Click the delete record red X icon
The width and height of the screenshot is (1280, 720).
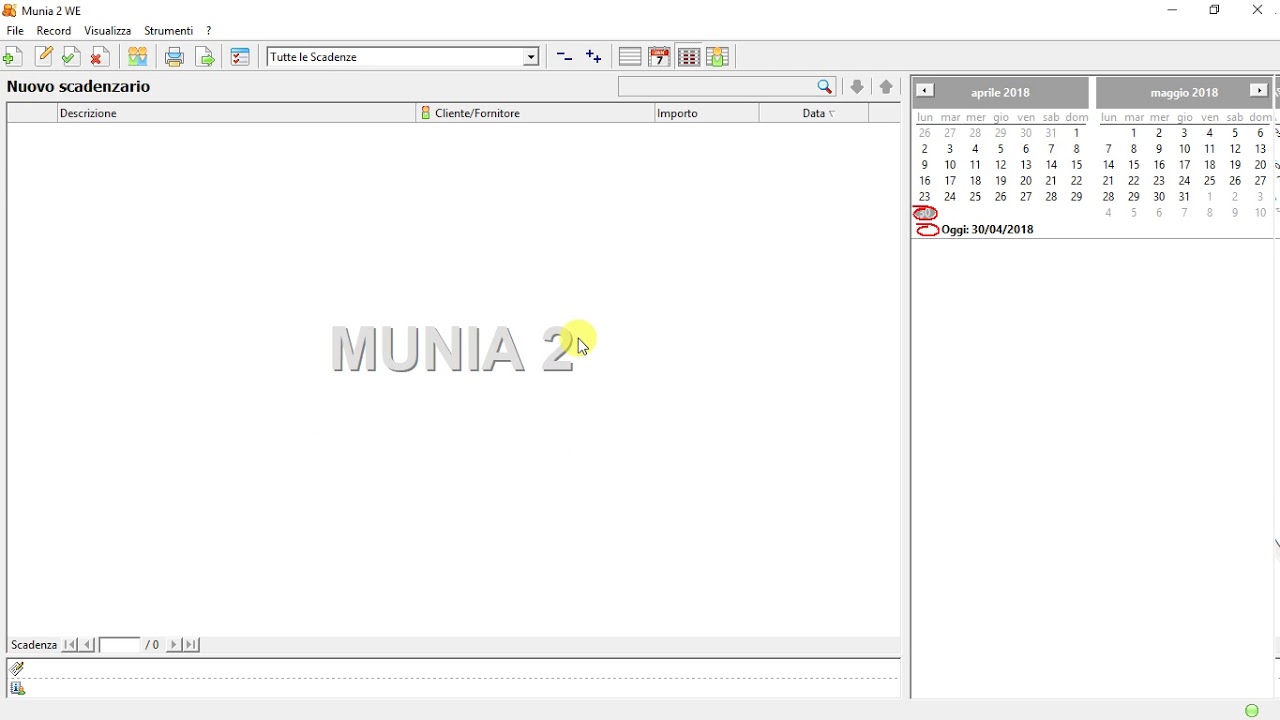98,57
